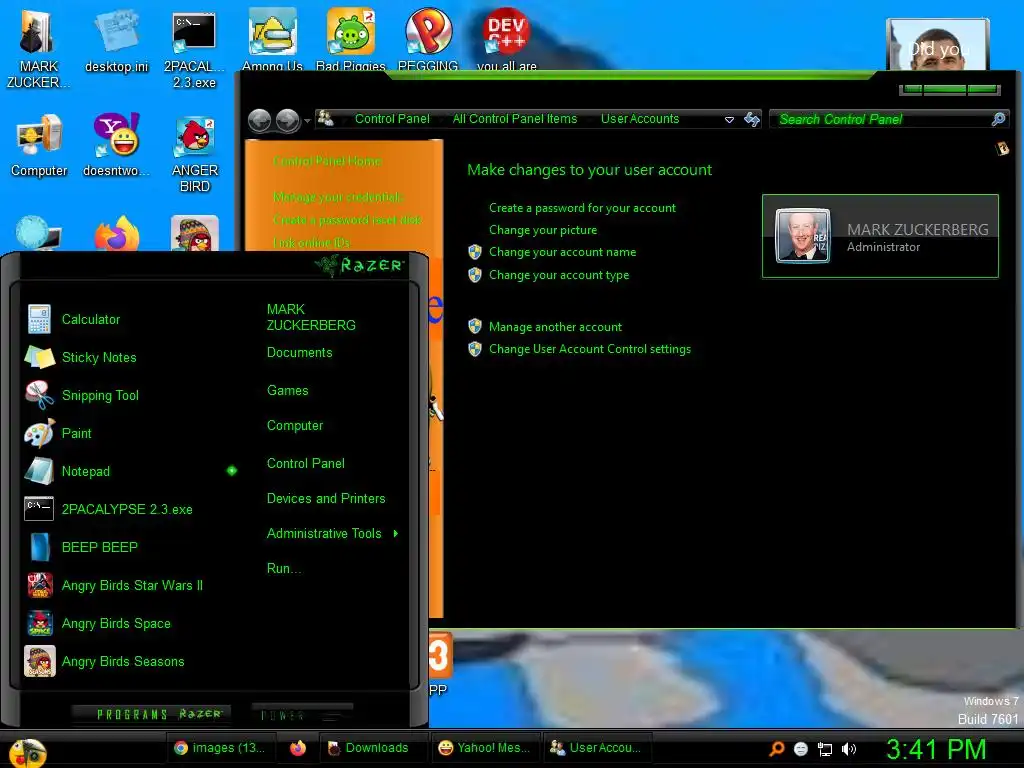The width and height of the screenshot is (1024, 768).
Task: Open Bad Piggies desktop shortcut
Action: [x=351, y=39]
